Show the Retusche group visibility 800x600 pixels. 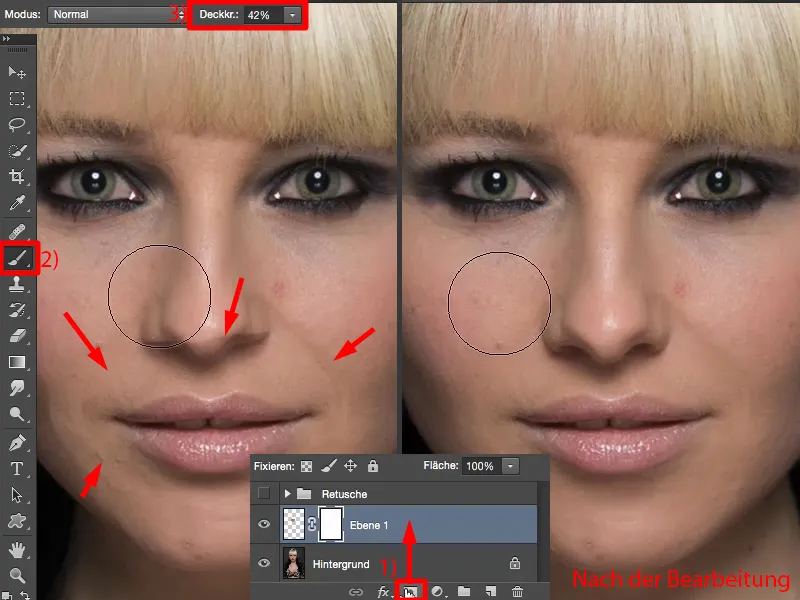[x=264, y=492]
